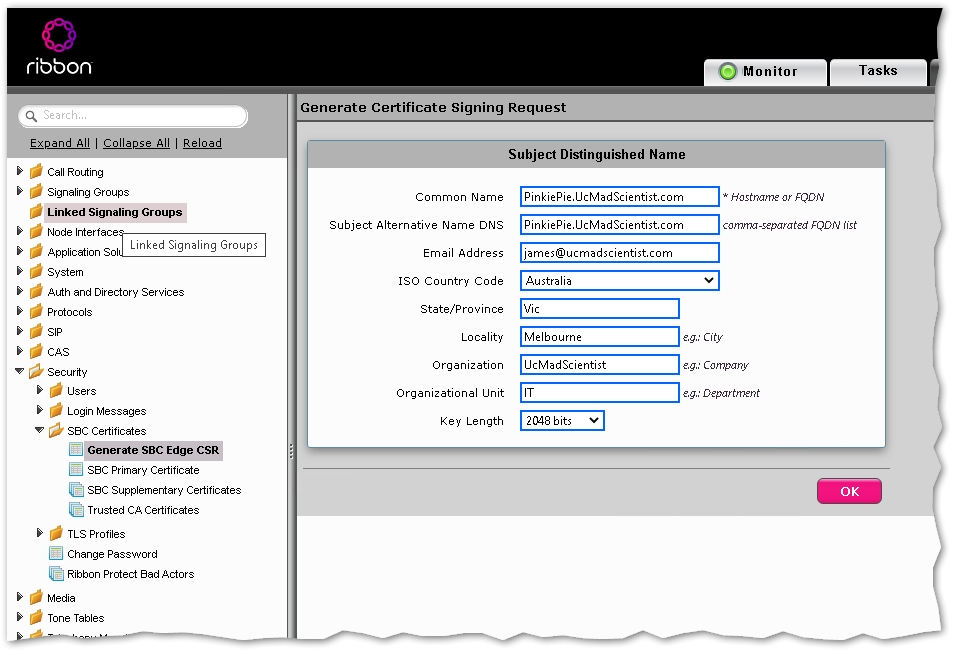The image size is (954, 652).
Task: Click the Reload link
Action: click(x=202, y=143)
